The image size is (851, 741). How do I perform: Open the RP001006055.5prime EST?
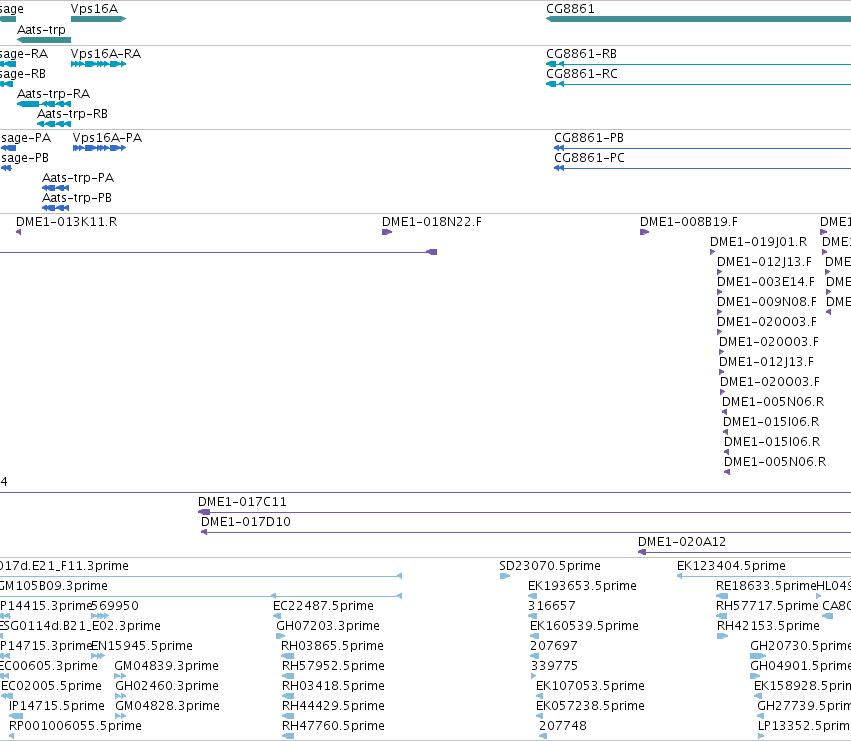[75, 727]
